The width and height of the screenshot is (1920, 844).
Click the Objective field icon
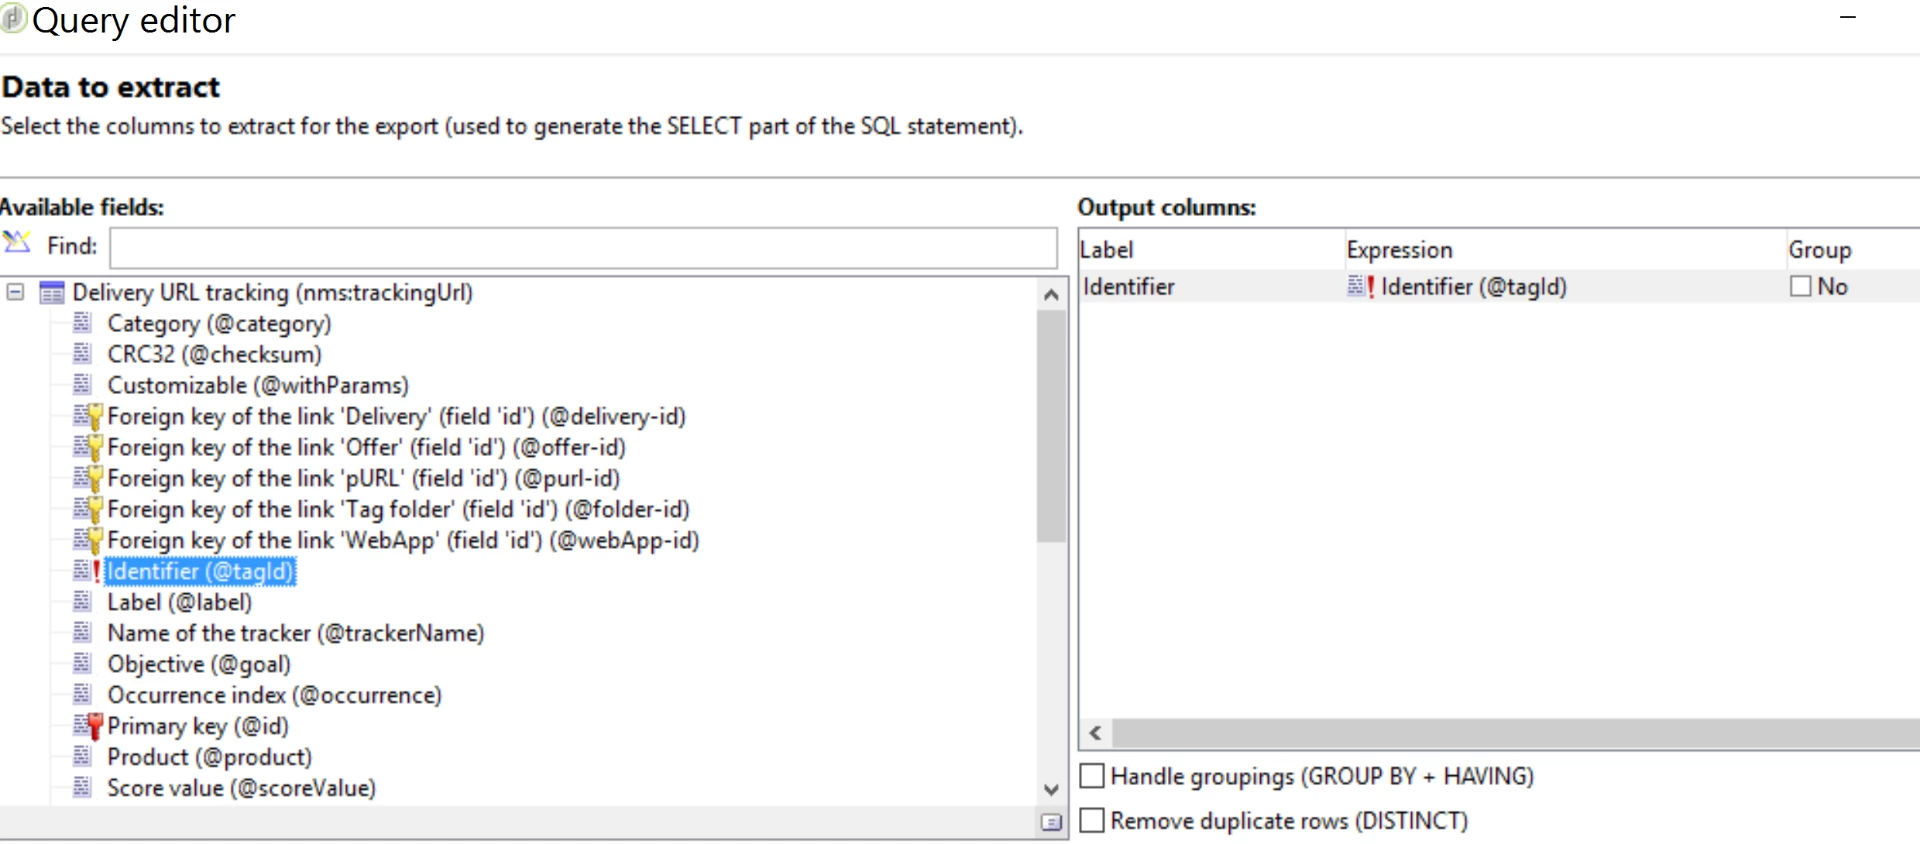(83, 664)
